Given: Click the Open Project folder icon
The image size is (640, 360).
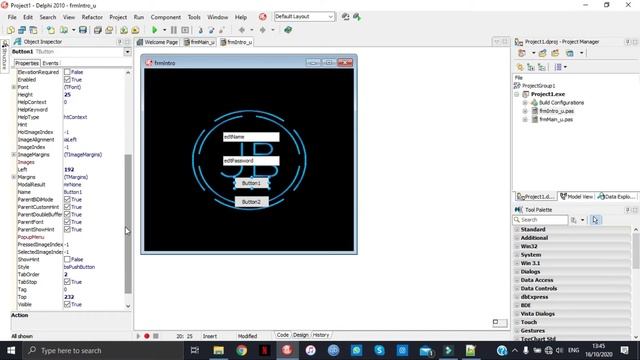Looking at the screenshot, I should pyautogui.click(x=109, y=30).
